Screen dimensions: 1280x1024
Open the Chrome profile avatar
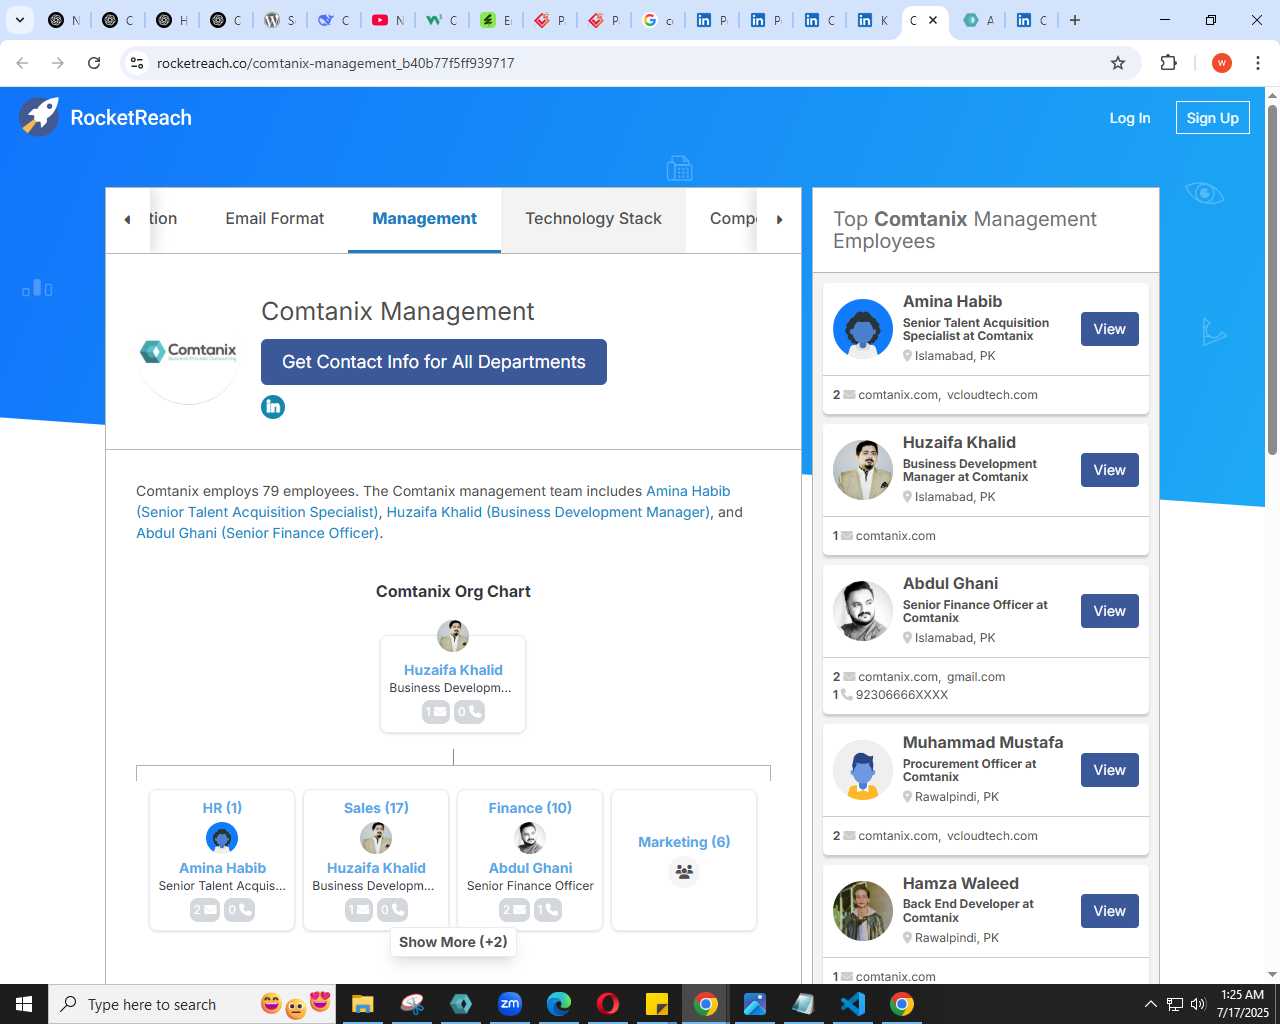tap(1221, 63)
